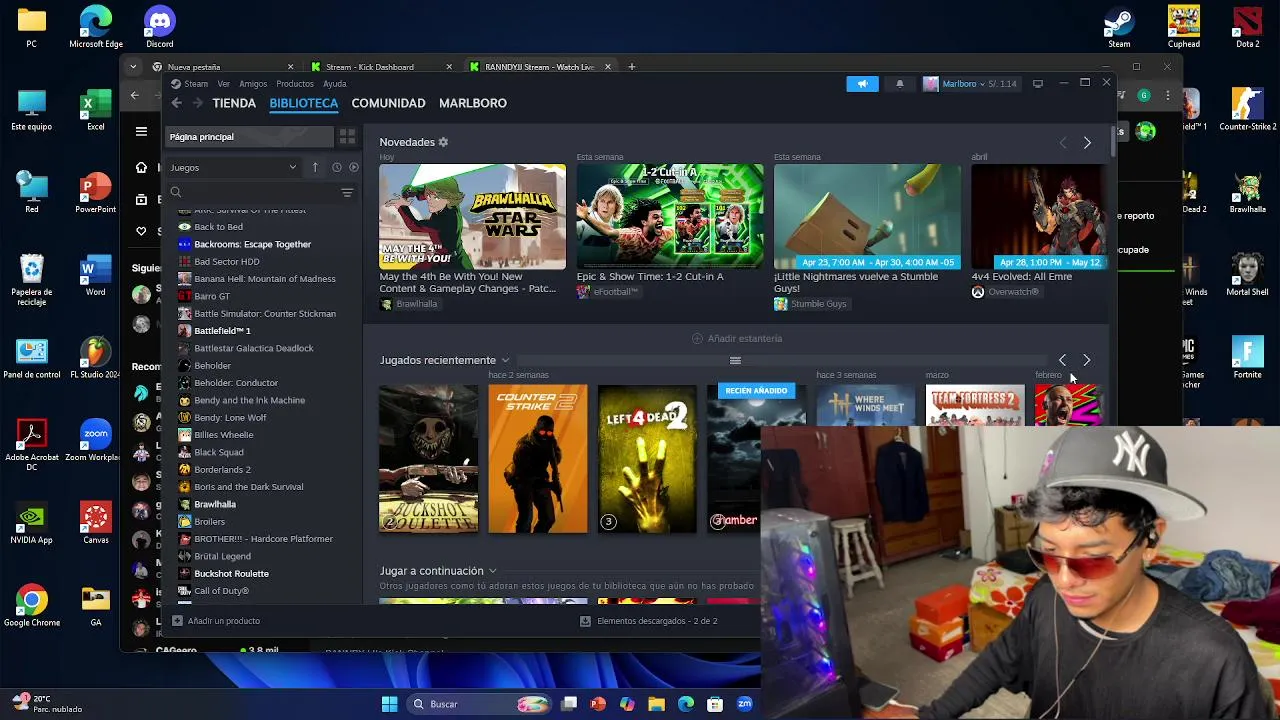Open Counter-Strike 2 game cover

click(538, 459)
